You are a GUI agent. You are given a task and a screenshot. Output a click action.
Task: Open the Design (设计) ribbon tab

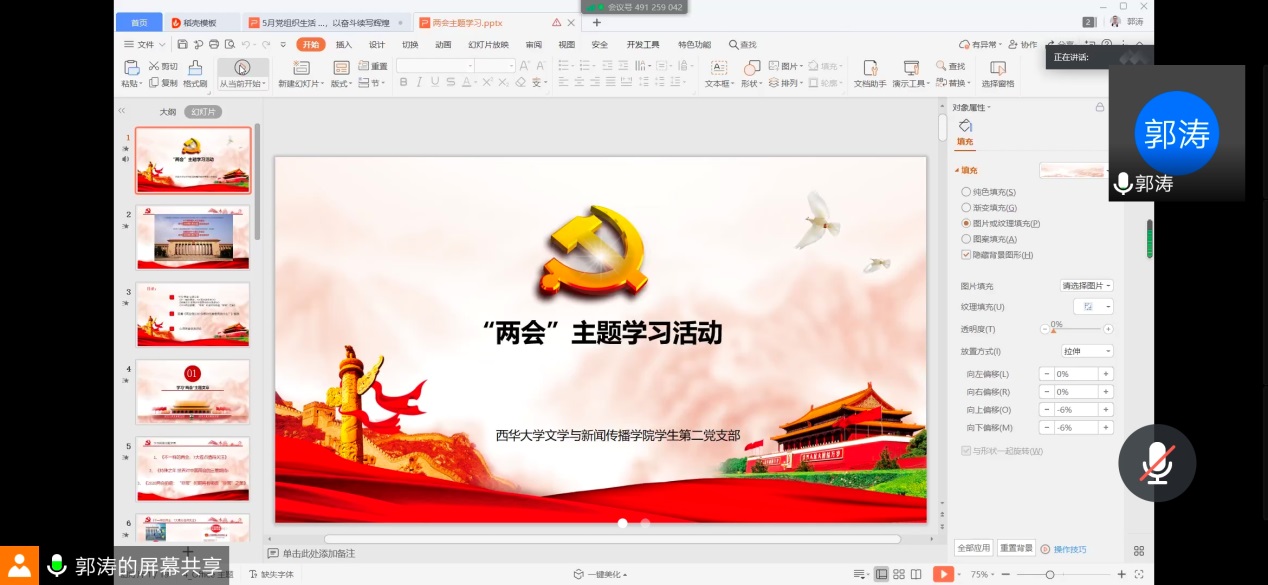pyautogui.click(x=376, y=44)
